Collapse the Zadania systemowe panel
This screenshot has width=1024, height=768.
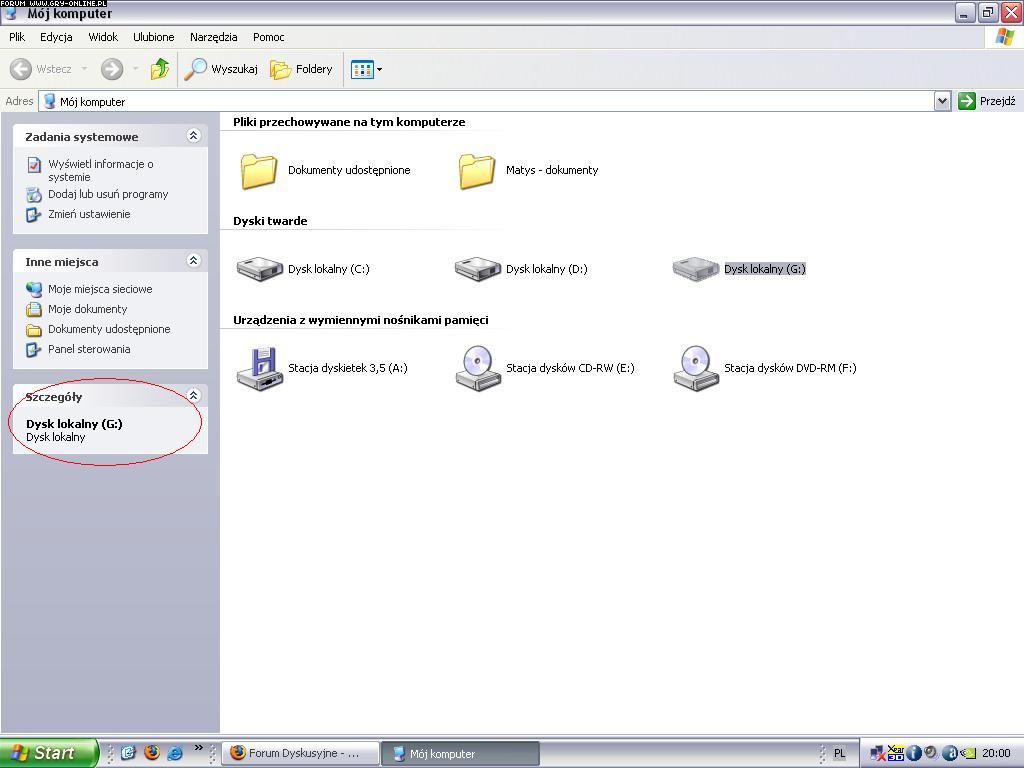point(194,137)
